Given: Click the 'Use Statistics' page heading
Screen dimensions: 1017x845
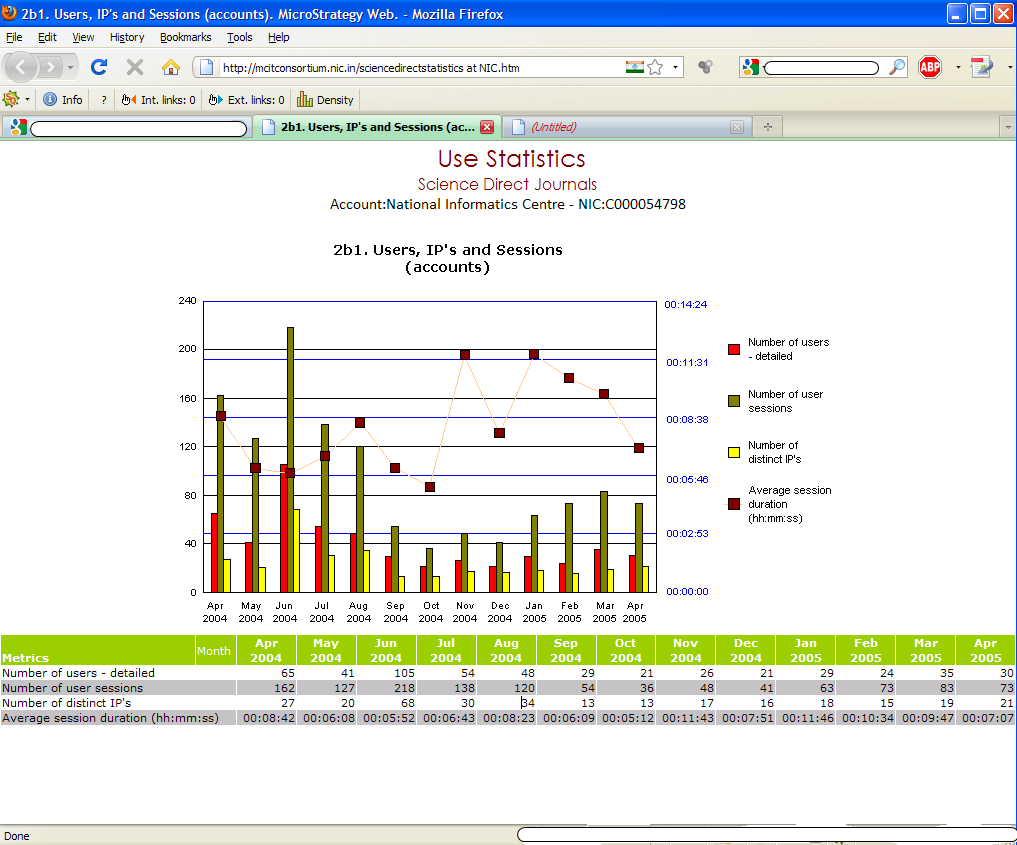Looking at the screenshot, I should (x=511, y=159).
